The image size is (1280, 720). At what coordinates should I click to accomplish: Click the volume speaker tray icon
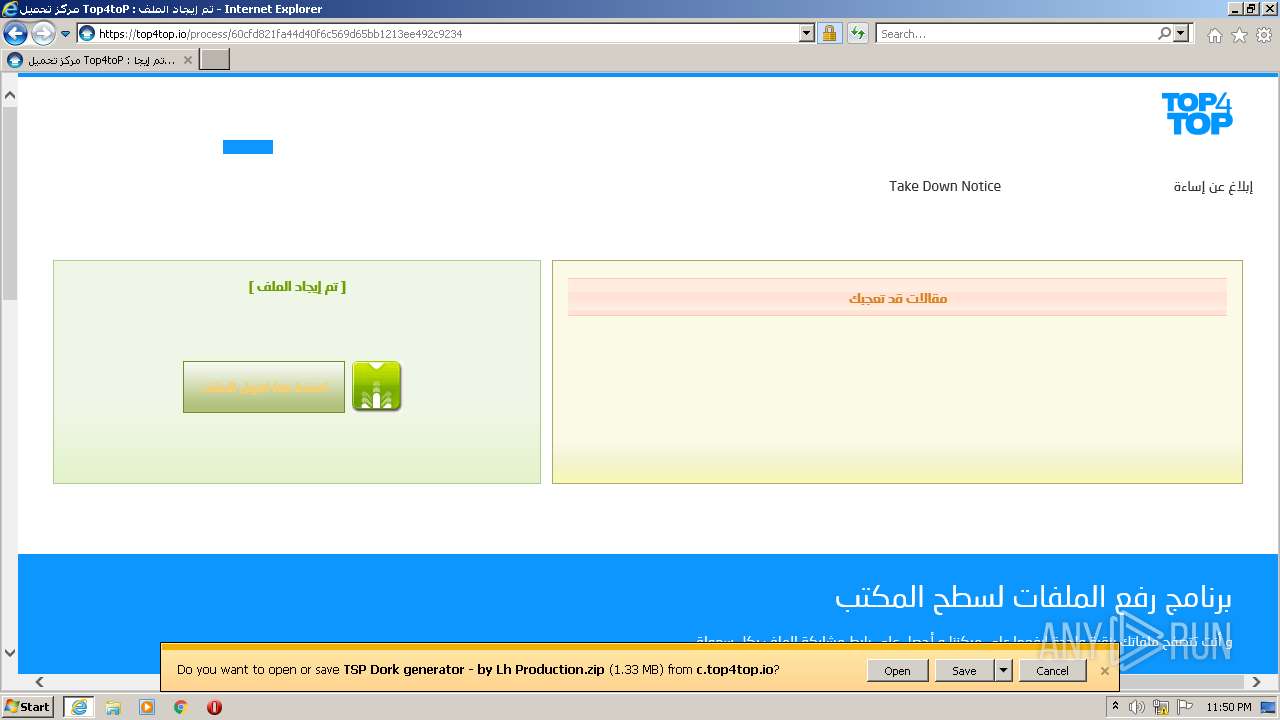pyautogui.click(x=1138, y=707)
